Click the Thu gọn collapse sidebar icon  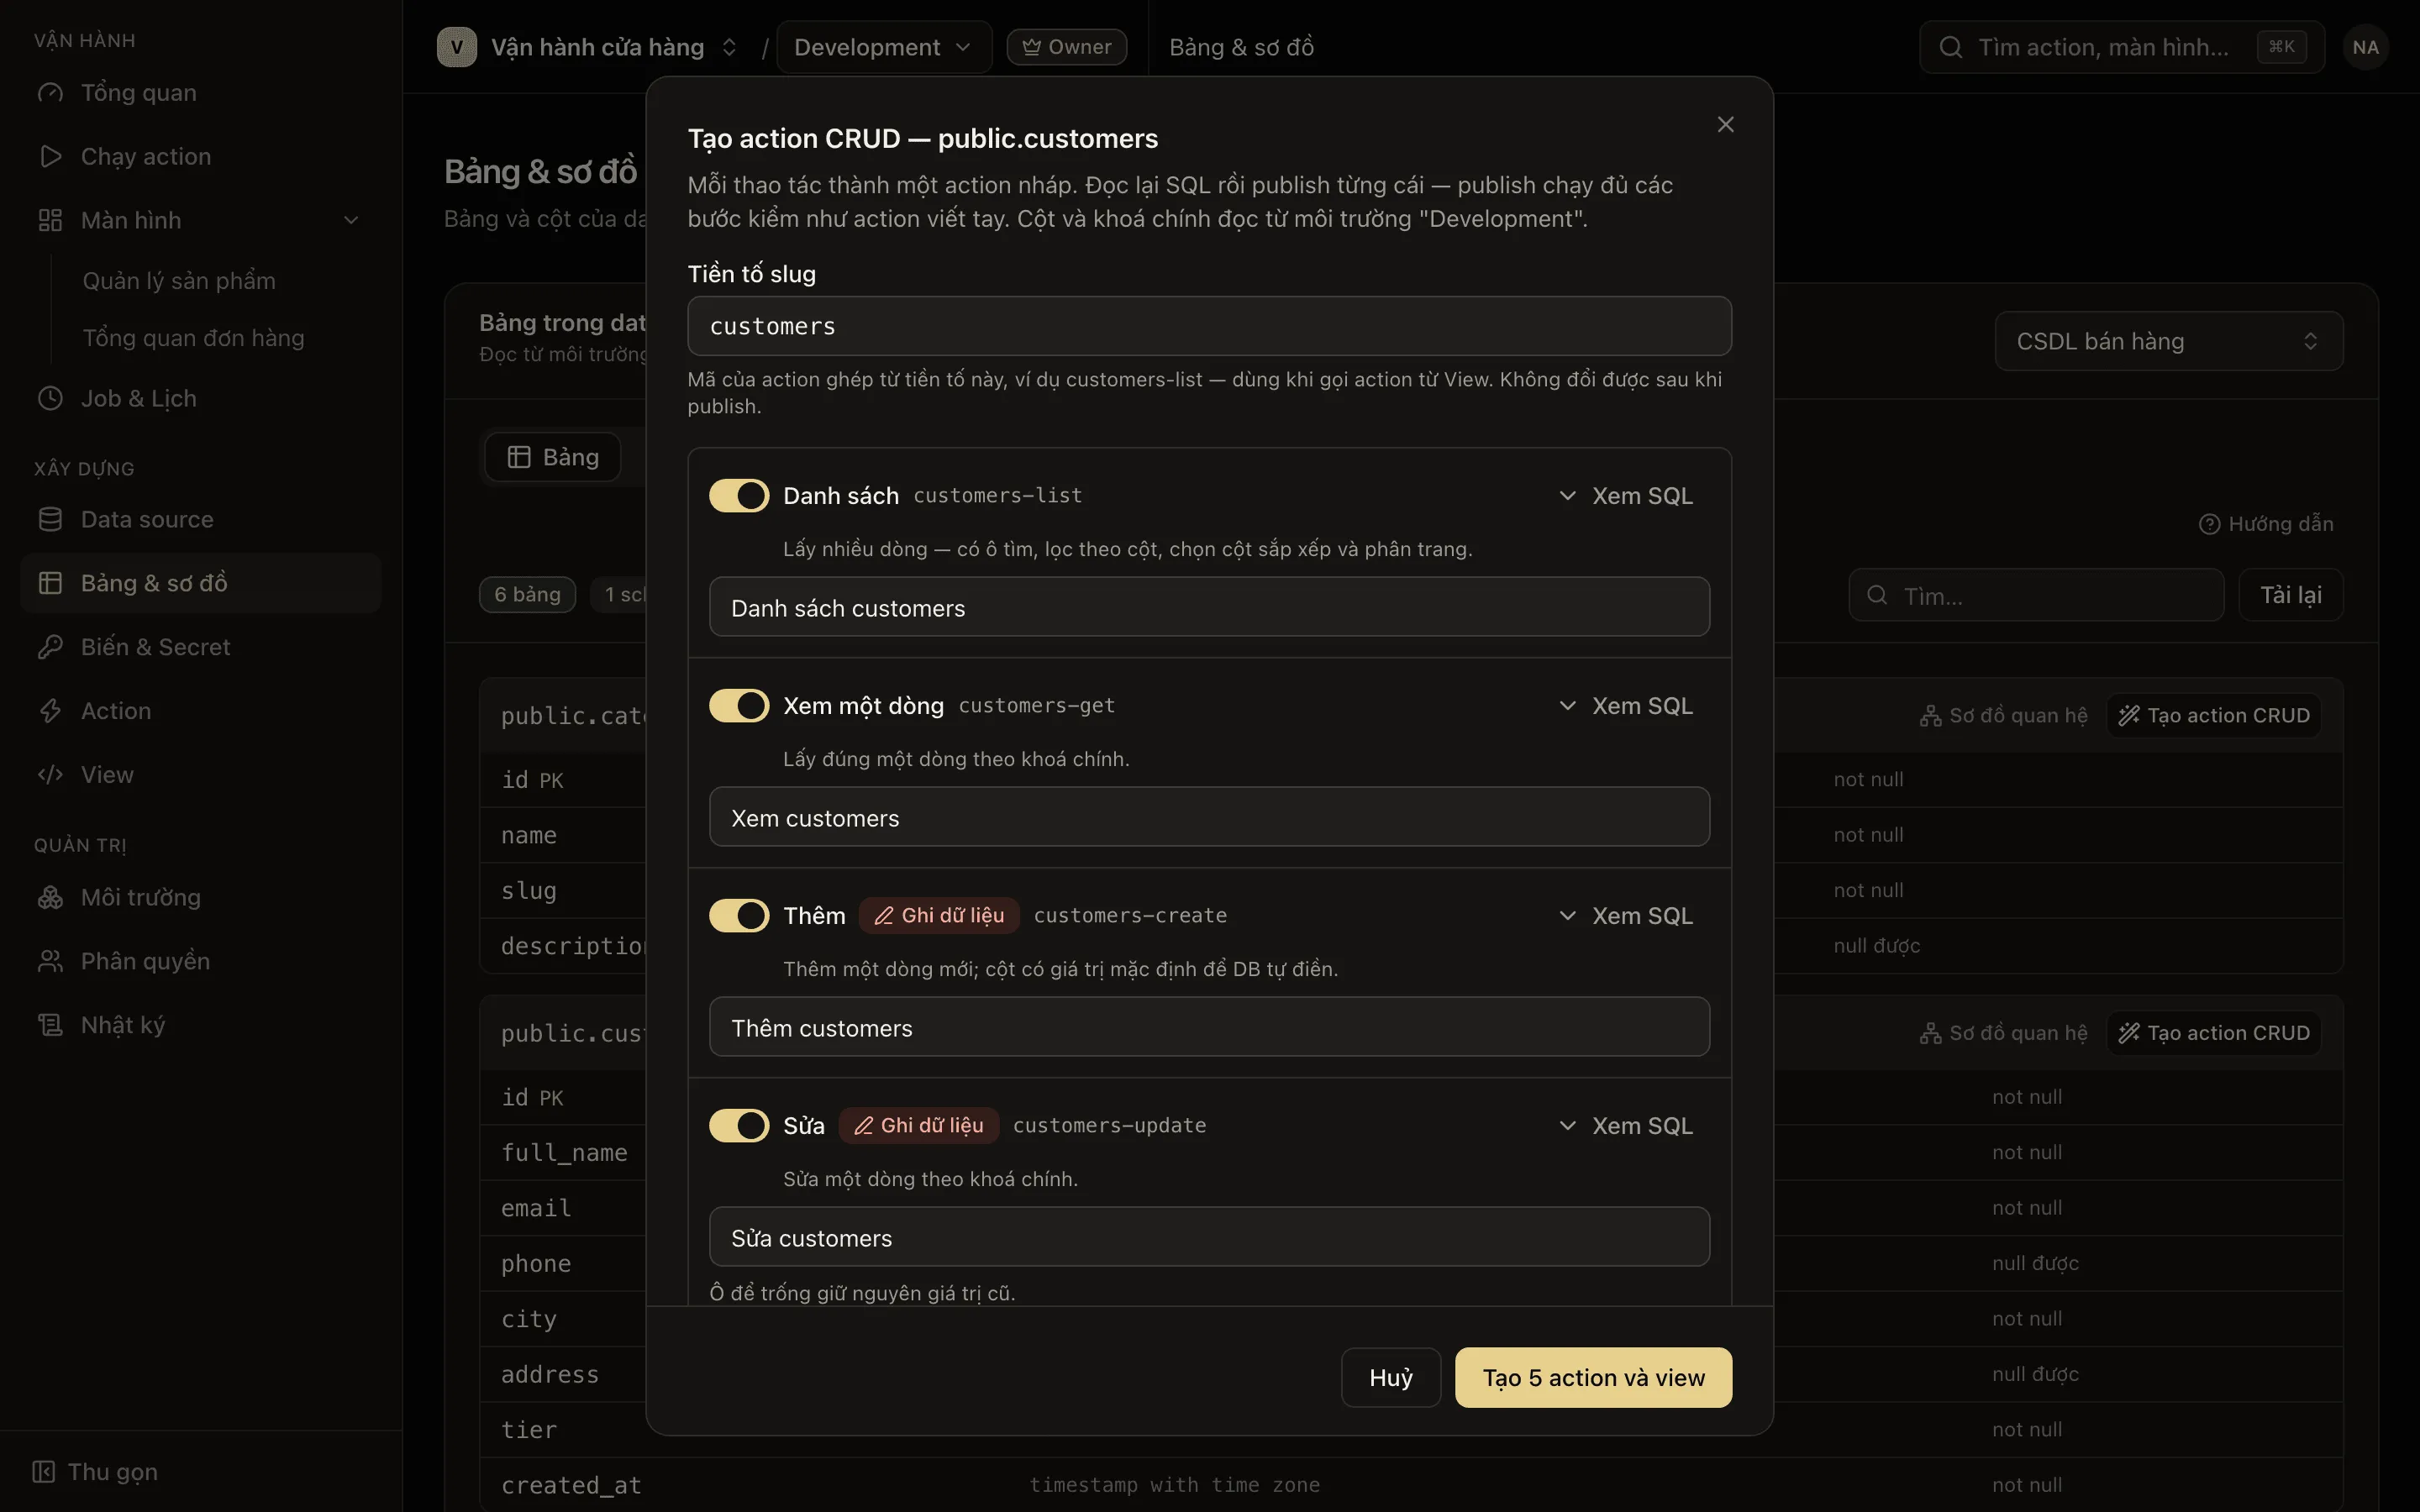tap(44, 1472)
